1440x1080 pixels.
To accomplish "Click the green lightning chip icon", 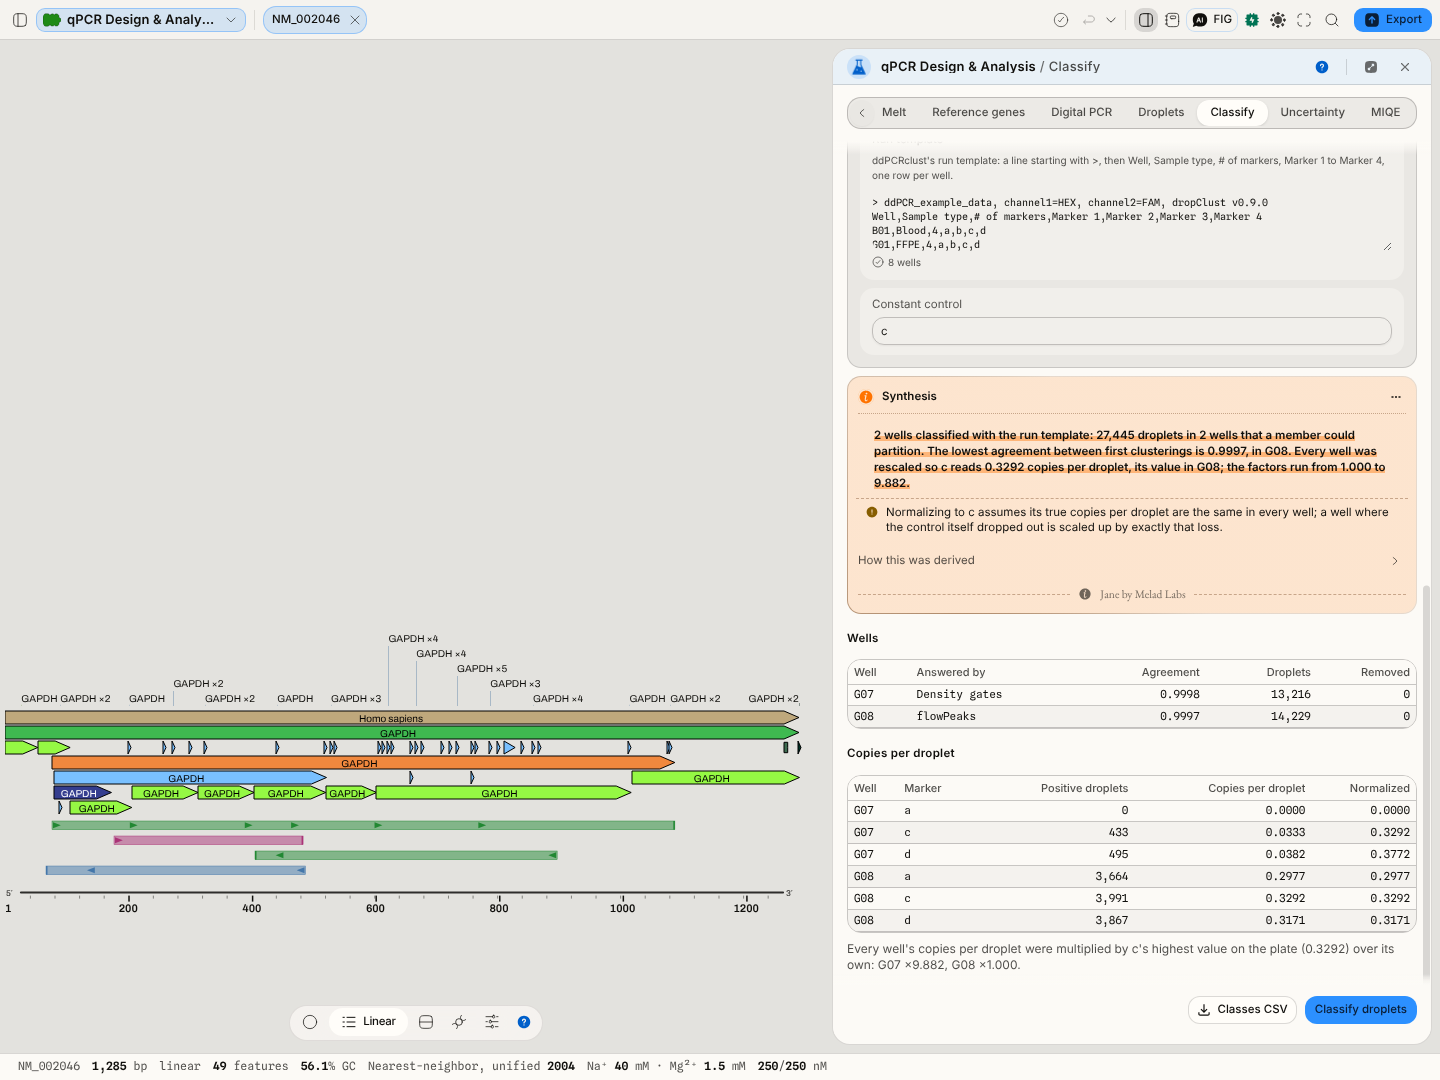I will [1252, 20].
